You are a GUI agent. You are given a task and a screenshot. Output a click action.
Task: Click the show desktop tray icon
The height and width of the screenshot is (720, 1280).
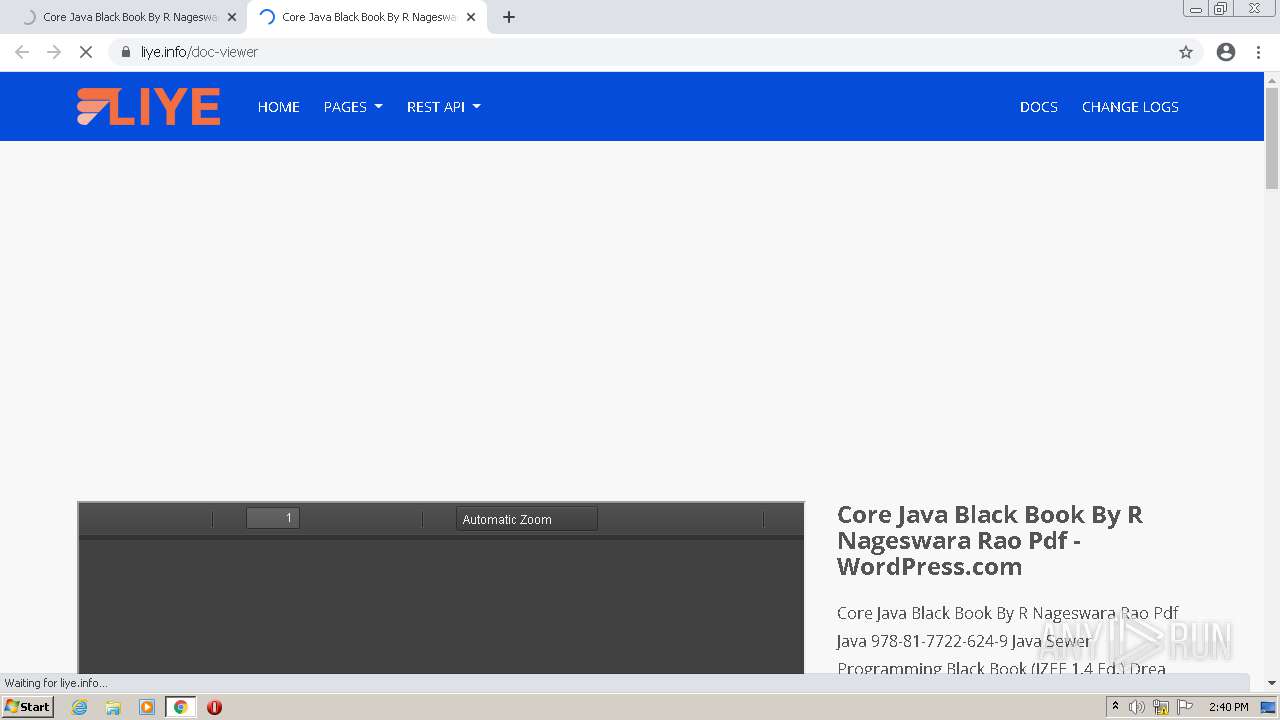tap(1269, 707)
